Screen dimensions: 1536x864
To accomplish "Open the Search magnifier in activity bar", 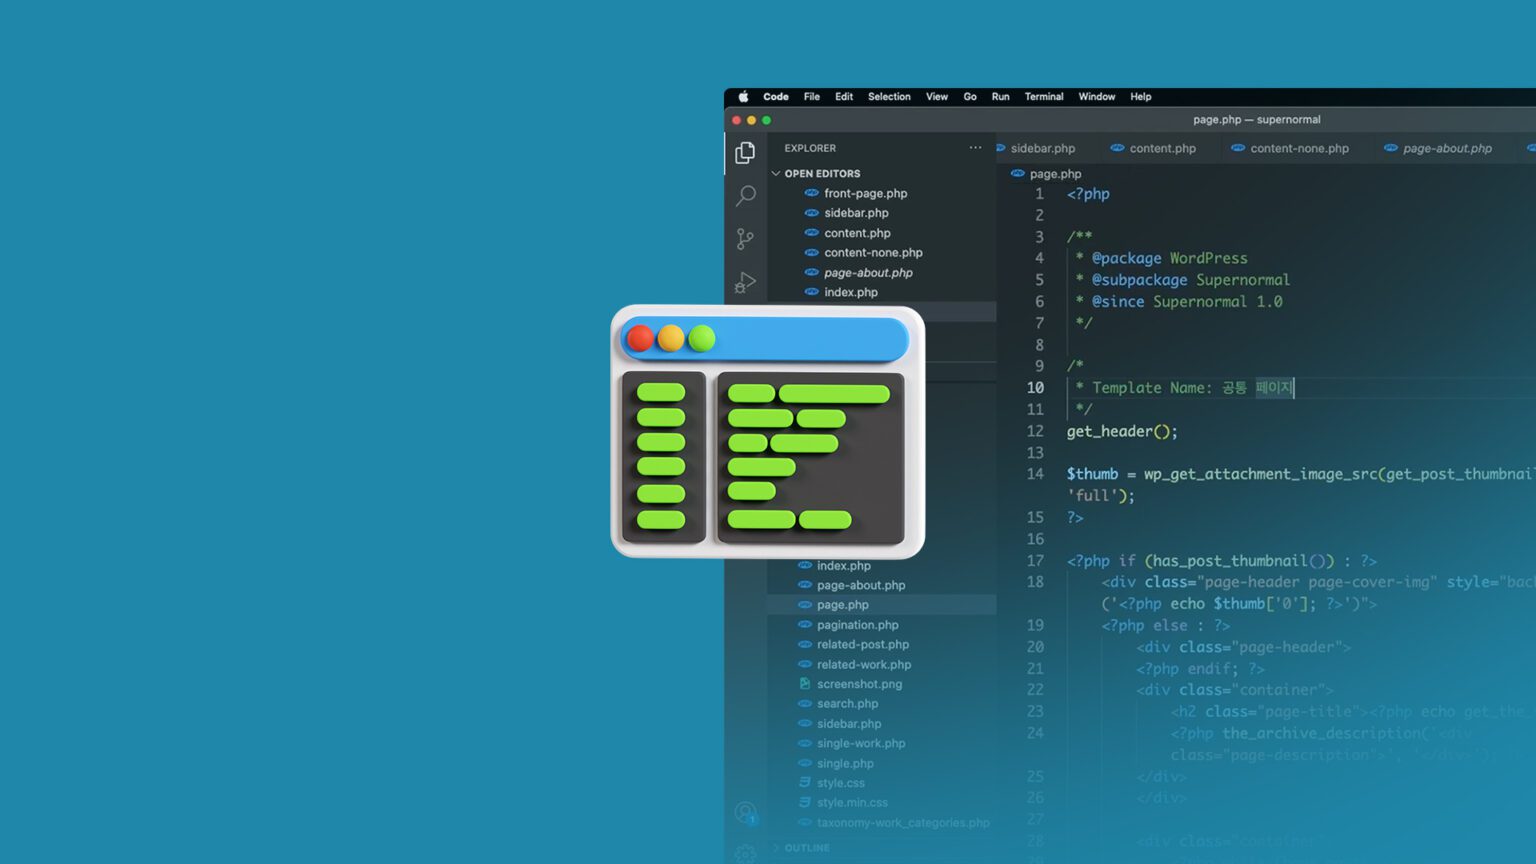I will click(x=745, y=196).
